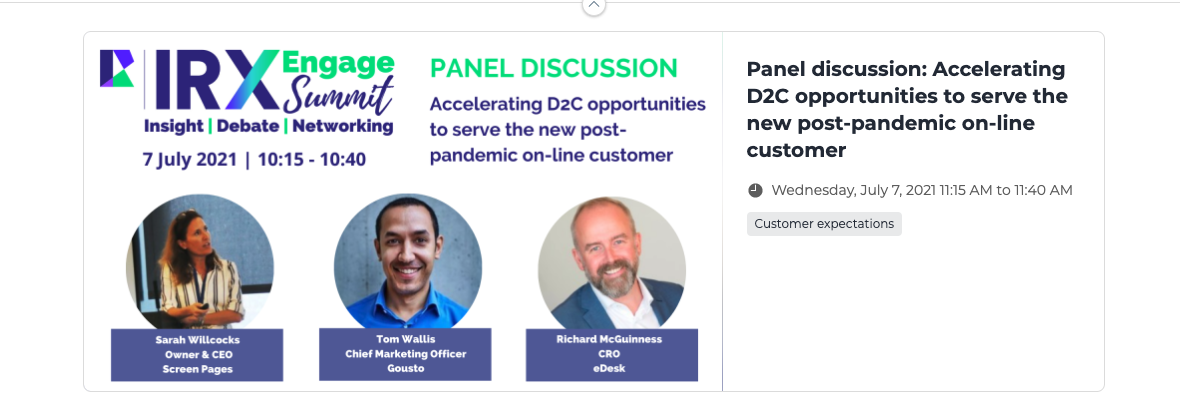Select the Customer expectations tag
Screen dimensions: 1180x406
(x=824, y=224)
